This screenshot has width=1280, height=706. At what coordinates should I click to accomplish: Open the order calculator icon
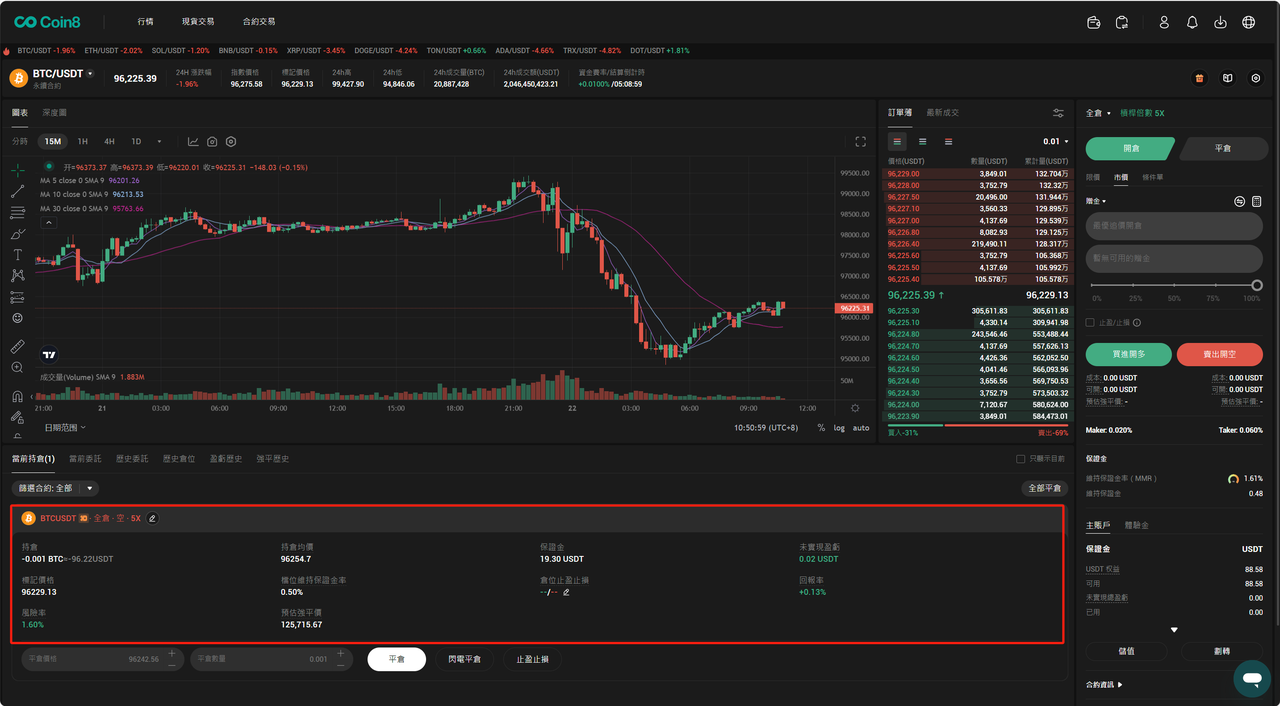1257,201
